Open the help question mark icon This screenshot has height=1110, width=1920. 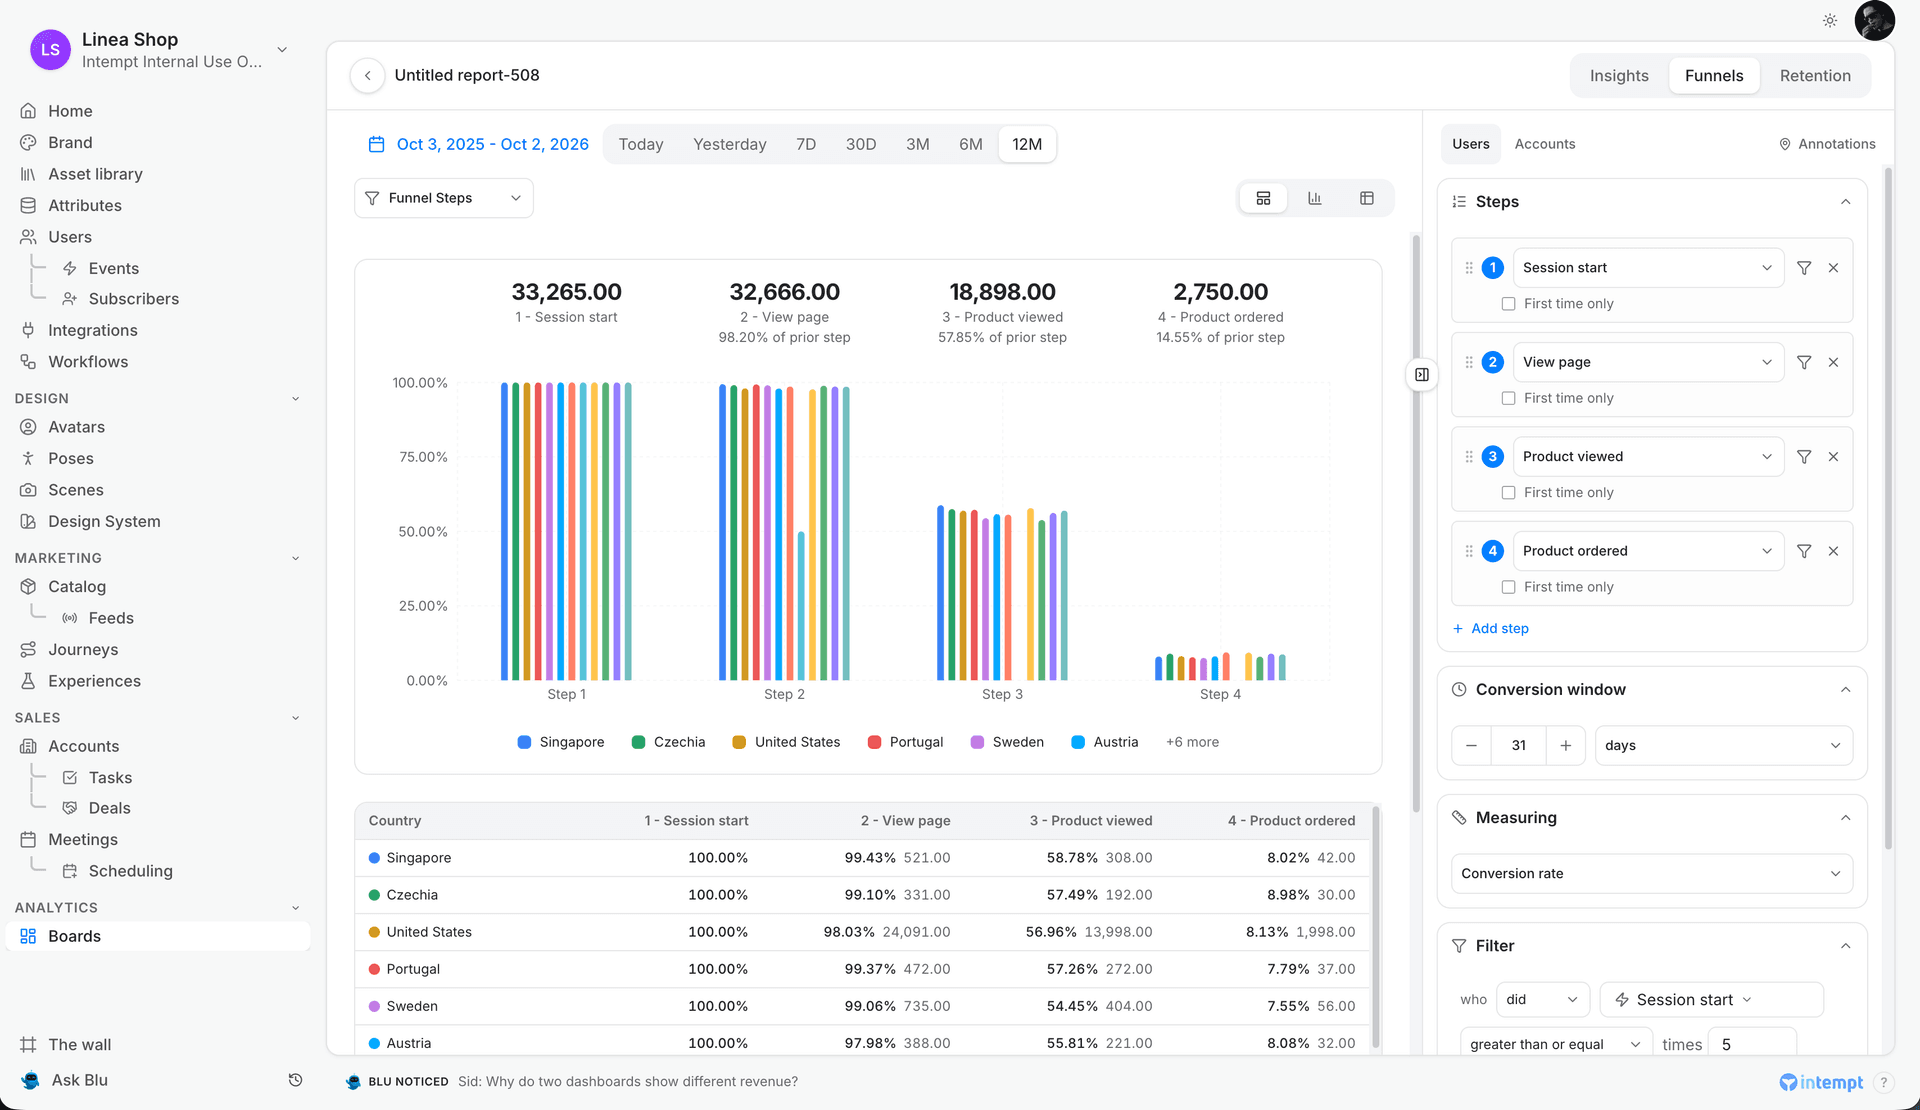tap(1883, 1082)
